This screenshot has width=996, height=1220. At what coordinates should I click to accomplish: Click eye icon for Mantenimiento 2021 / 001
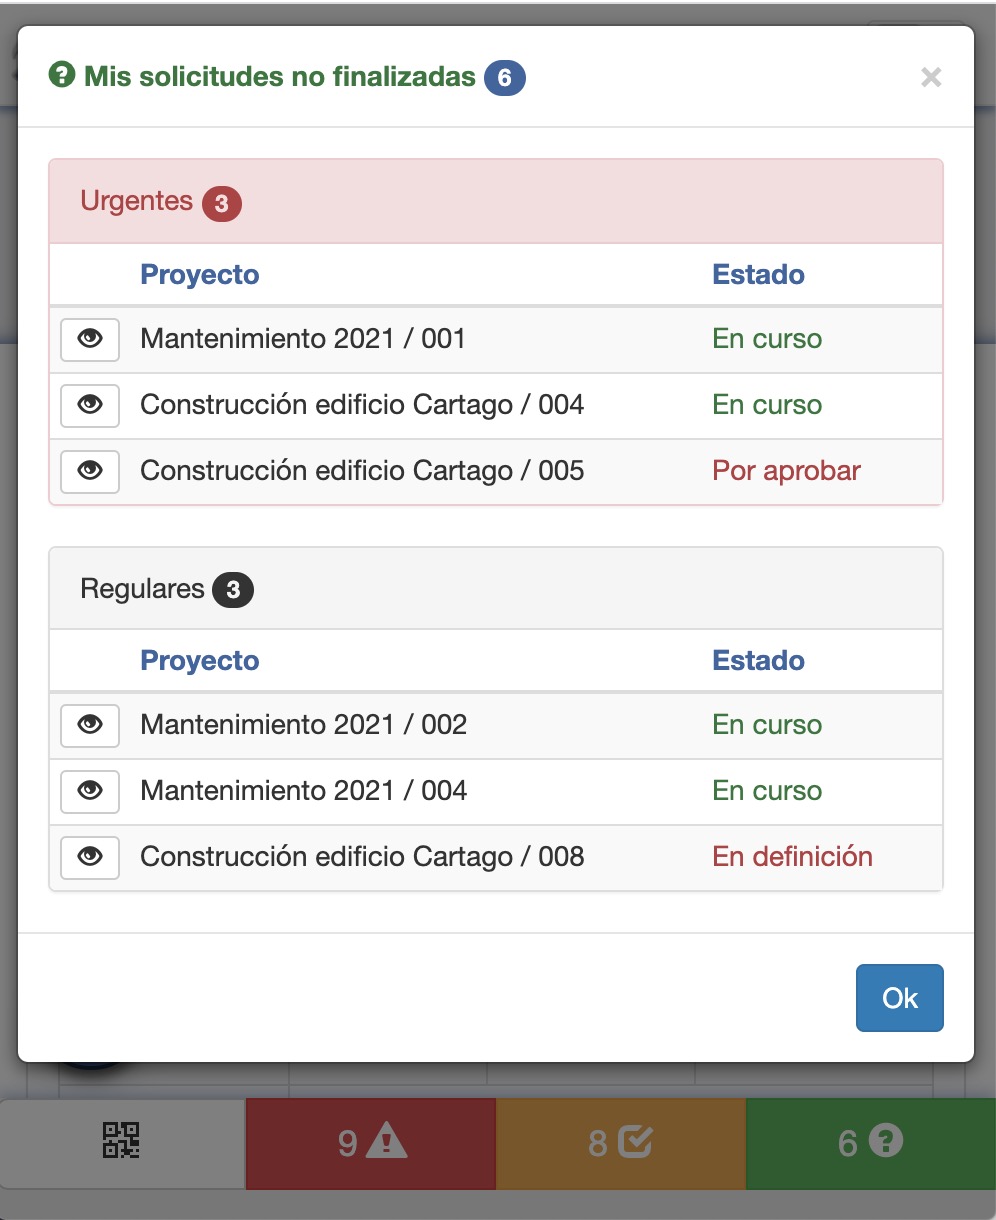pos(90,339)
